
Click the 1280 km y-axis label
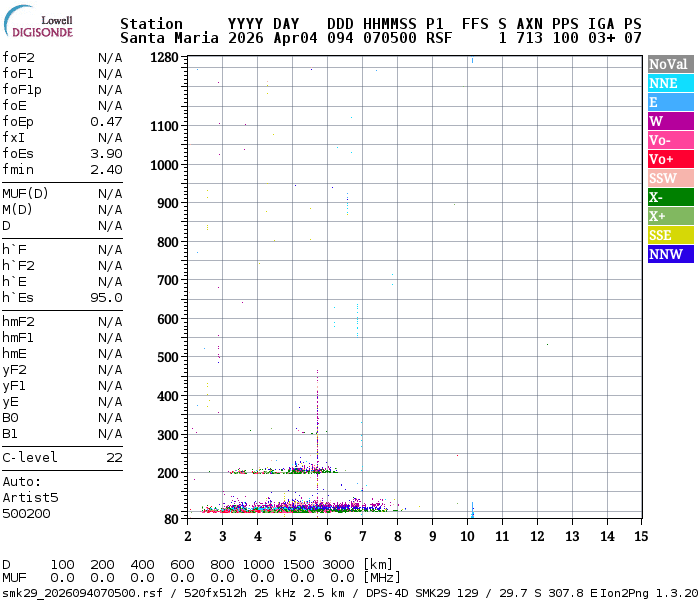(x=163, y=58)
